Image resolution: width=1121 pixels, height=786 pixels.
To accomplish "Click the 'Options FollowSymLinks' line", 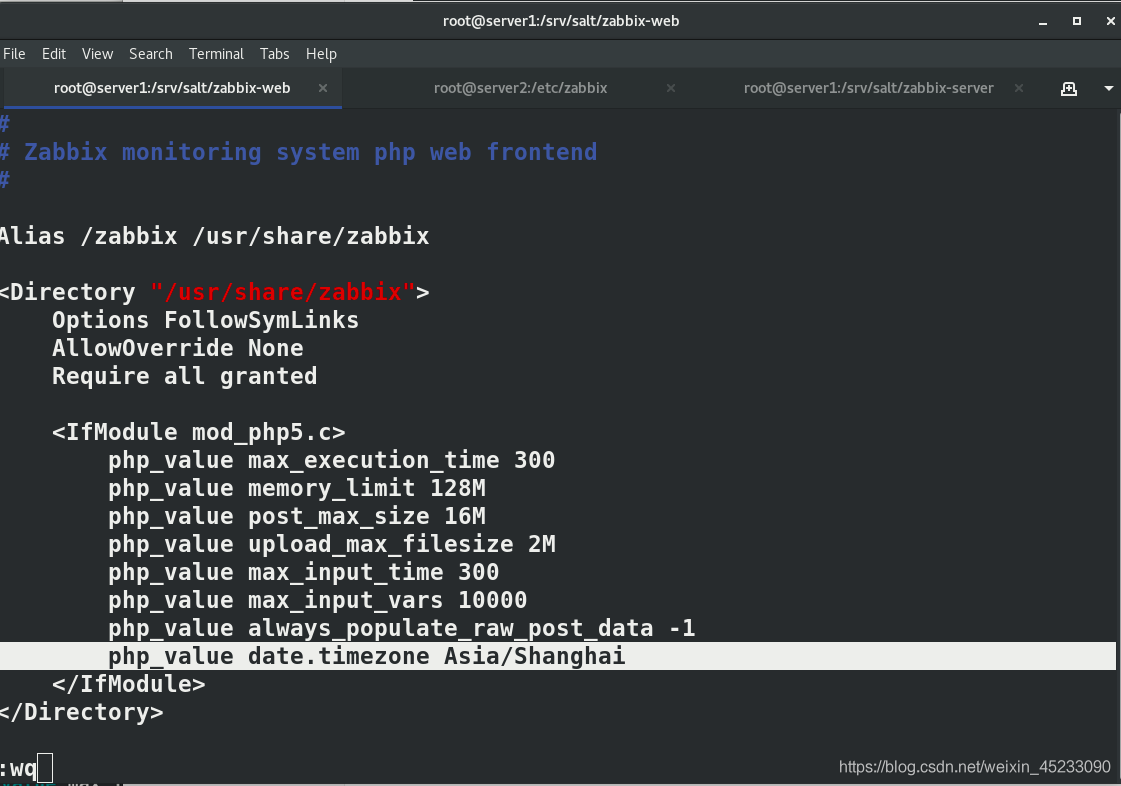I will click(x=205, y=320).
